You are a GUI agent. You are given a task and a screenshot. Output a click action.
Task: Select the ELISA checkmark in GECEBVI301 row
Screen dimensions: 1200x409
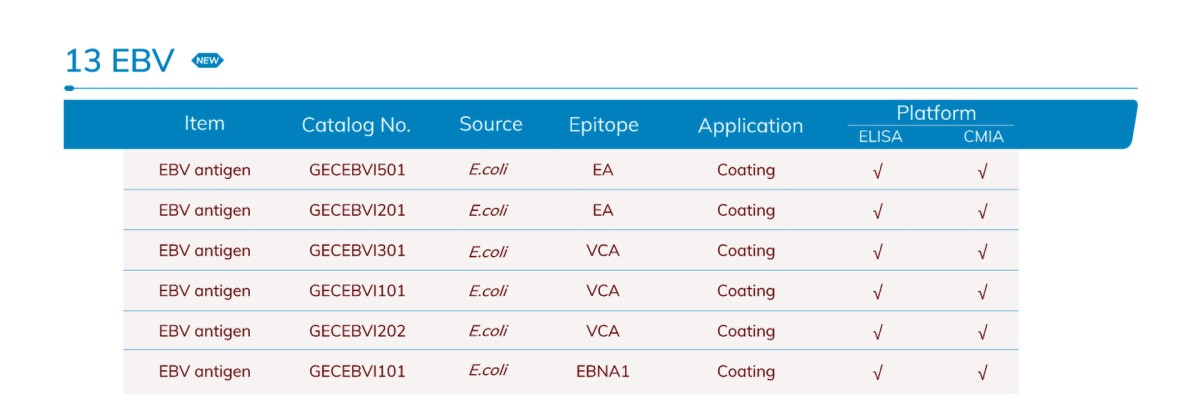click(878, 252)
